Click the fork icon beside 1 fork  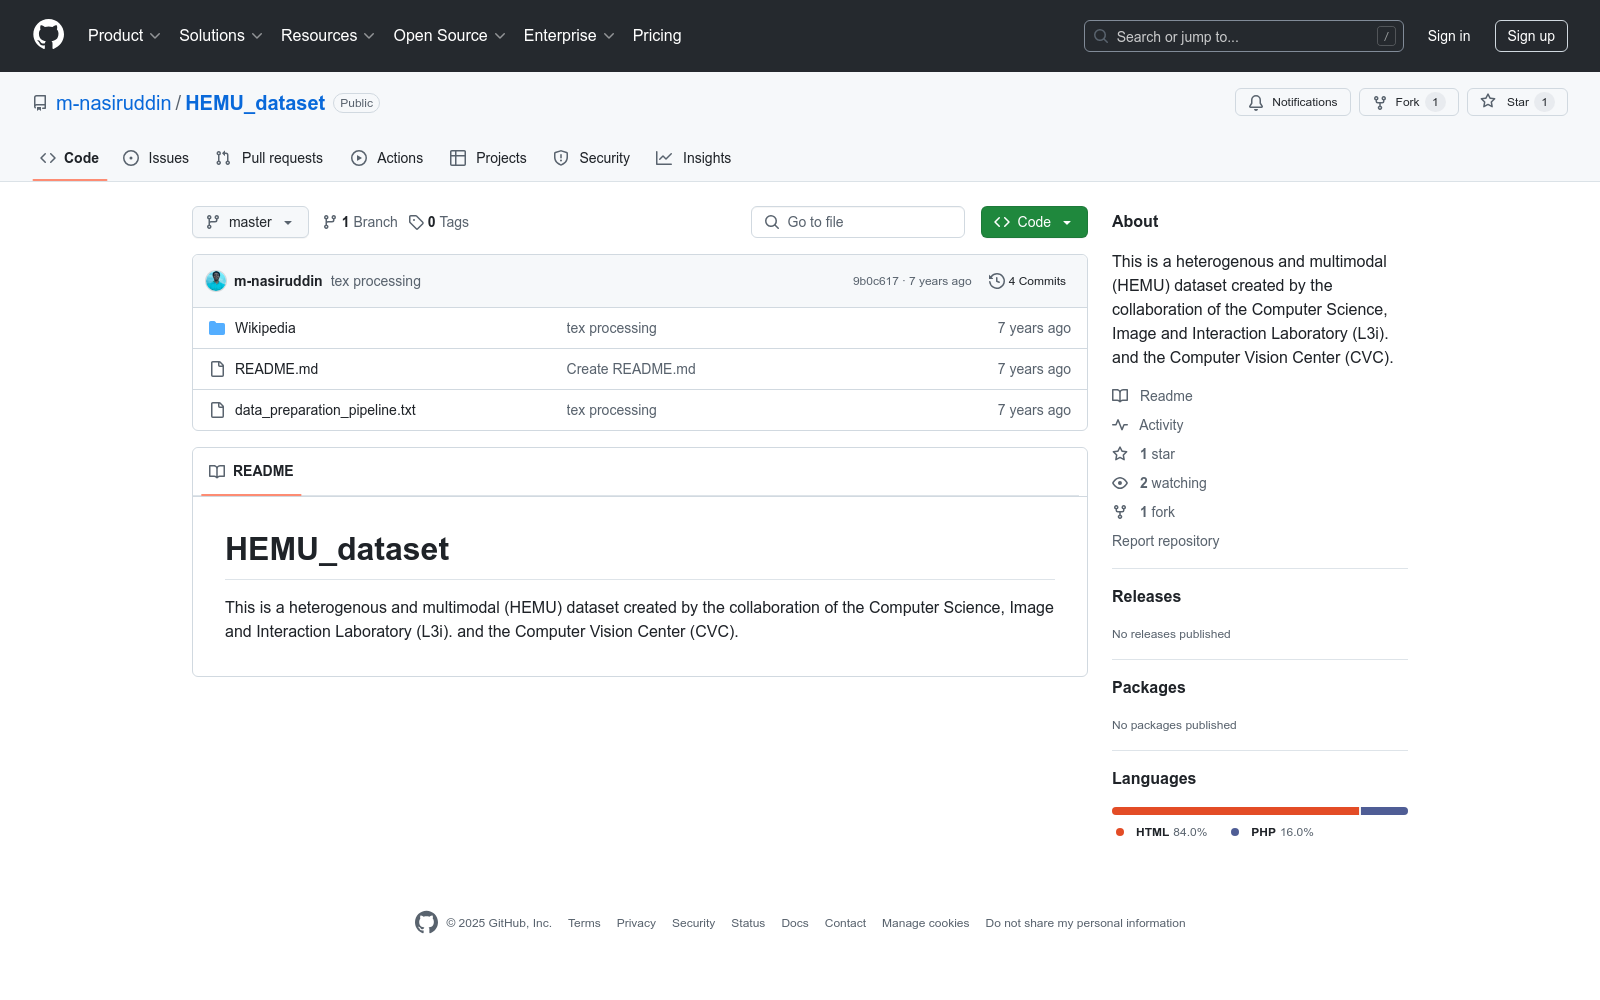(1120, 512)
